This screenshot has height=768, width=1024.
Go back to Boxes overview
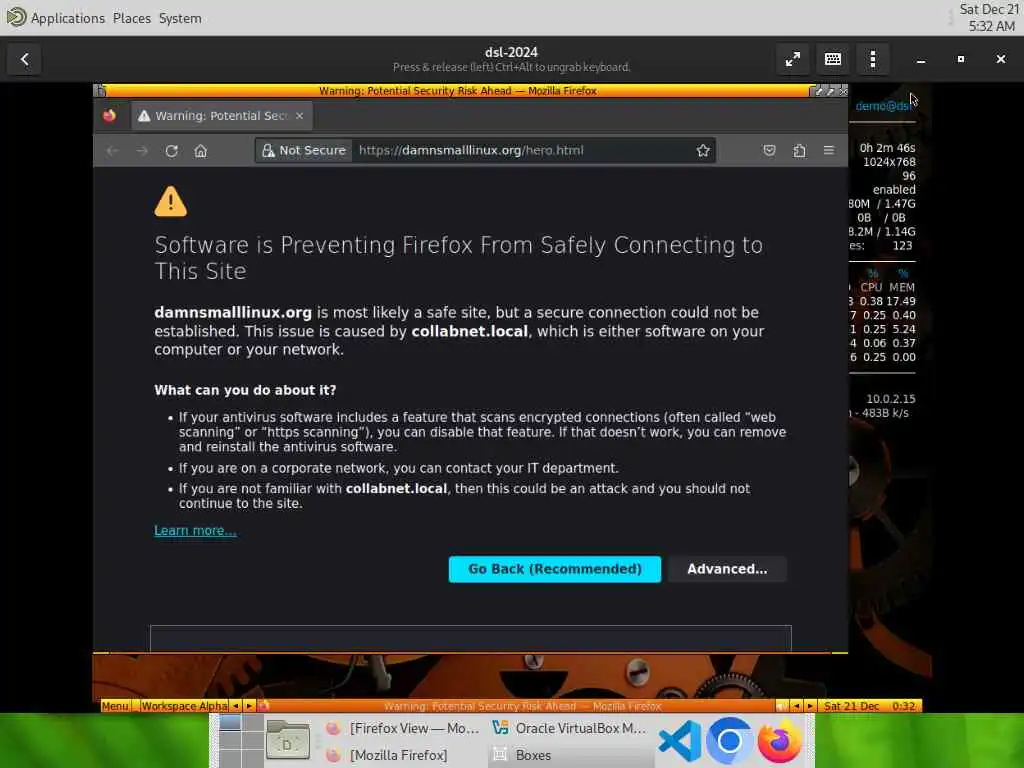[25, 59]
